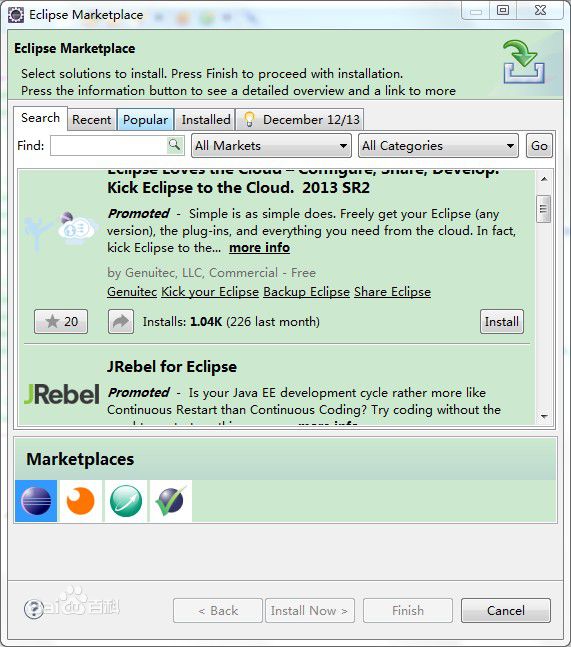Click the share arrow icon button
The image size is (571, 647).
coord(121,321)
